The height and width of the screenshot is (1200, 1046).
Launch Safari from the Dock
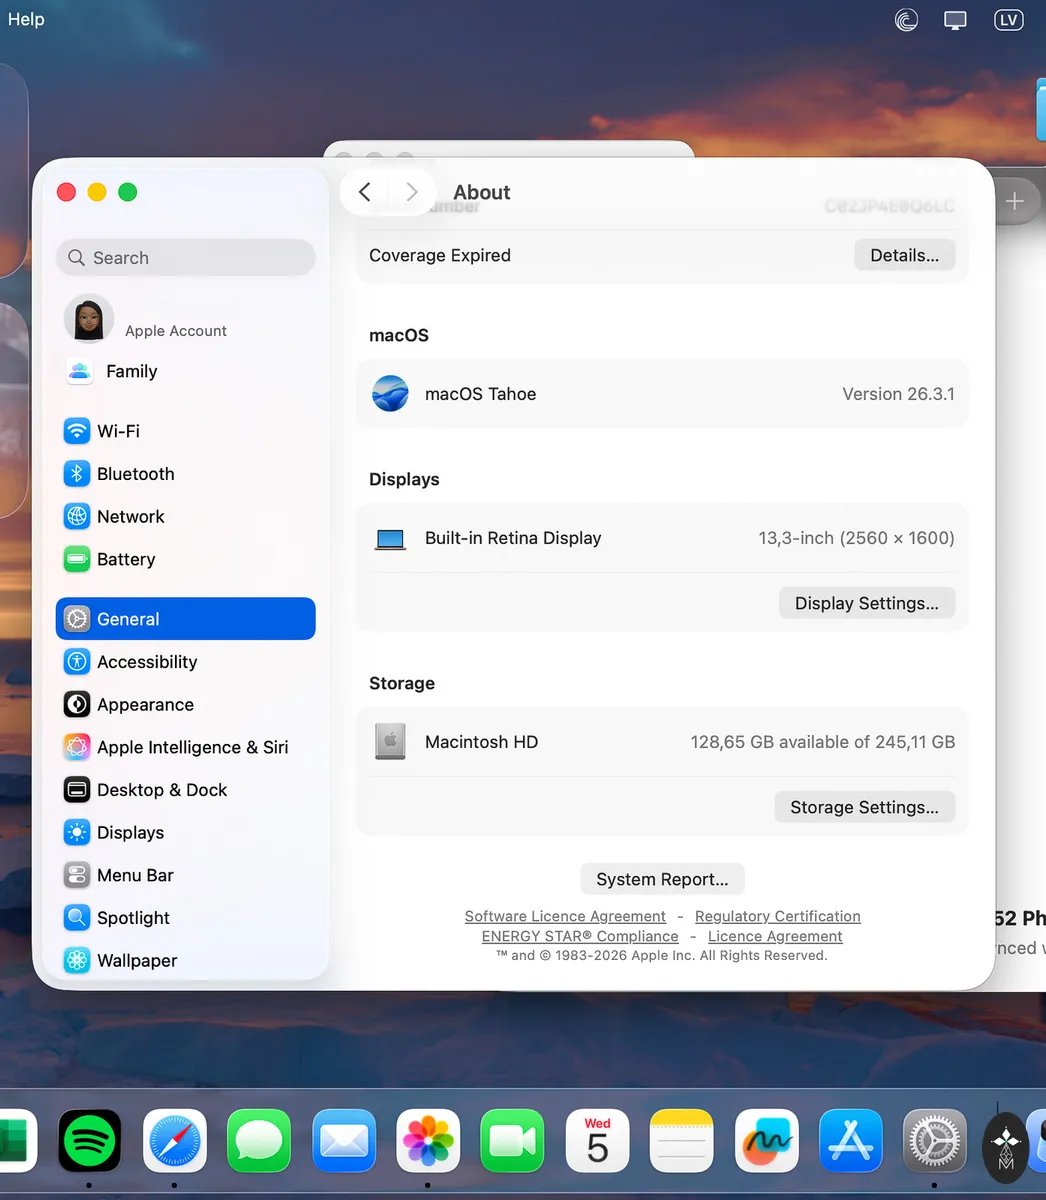point(175,1141)
